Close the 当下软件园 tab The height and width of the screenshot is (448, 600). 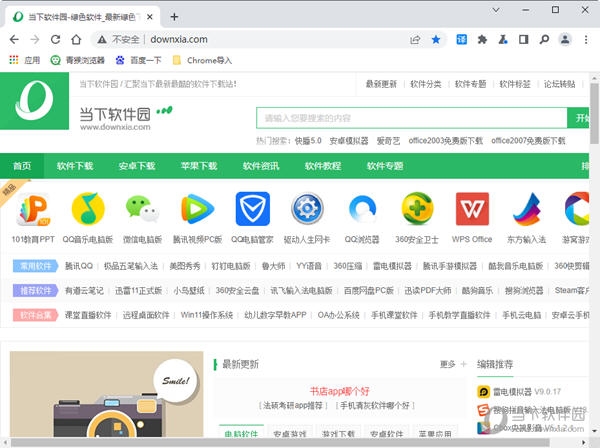(x=150, y=17)
